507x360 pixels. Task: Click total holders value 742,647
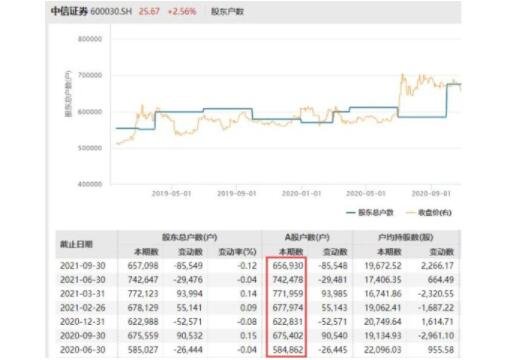coord(143,280)
